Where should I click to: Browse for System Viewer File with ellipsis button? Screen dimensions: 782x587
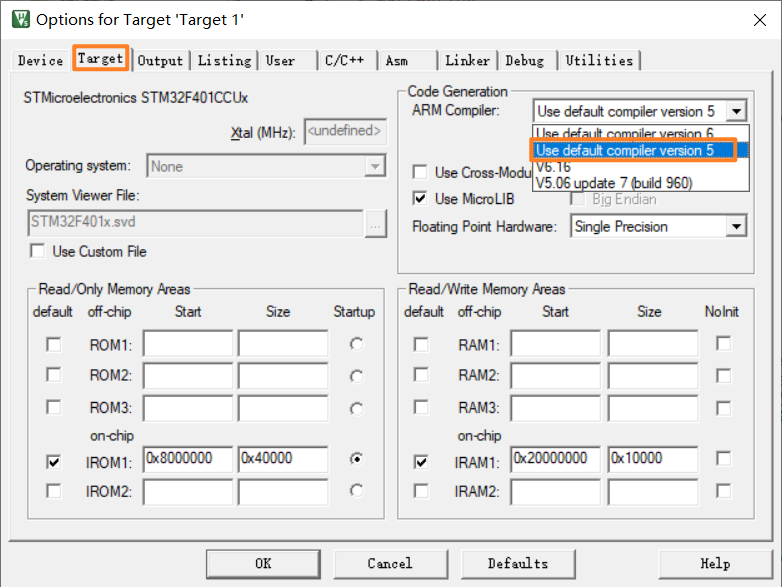(x=376, y=223)
